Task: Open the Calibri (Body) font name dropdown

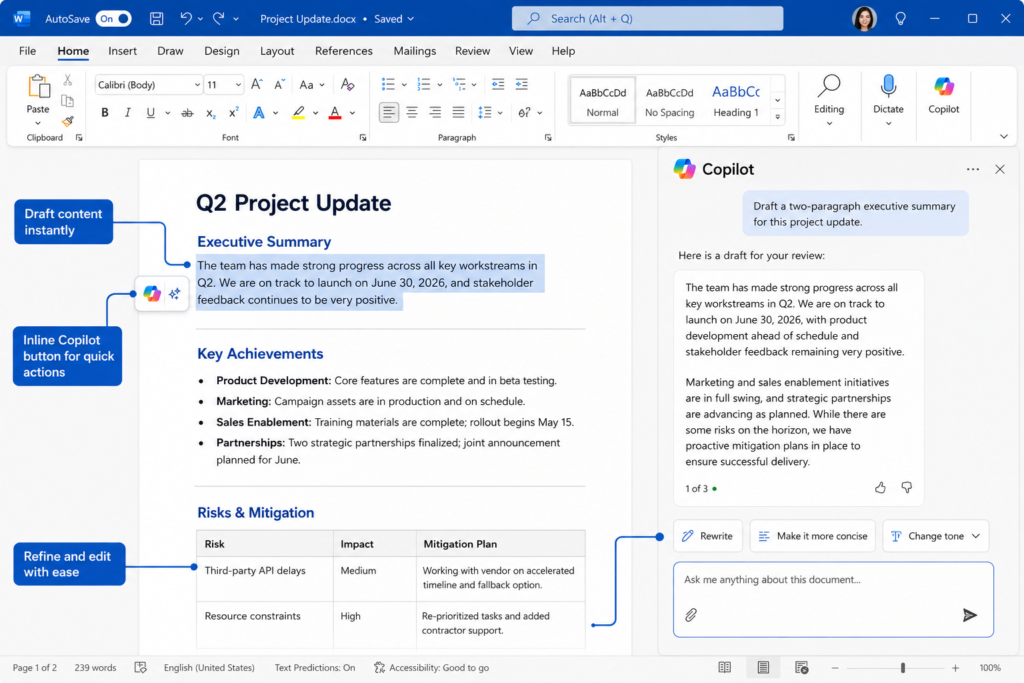Action: point(197,85)
